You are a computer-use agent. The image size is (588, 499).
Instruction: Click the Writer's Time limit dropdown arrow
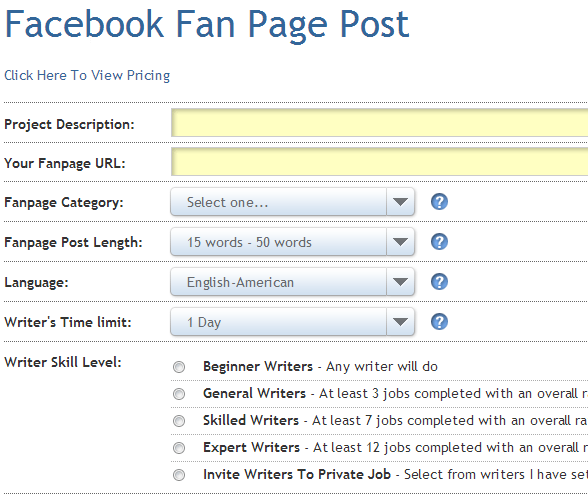tap(400, 322)
